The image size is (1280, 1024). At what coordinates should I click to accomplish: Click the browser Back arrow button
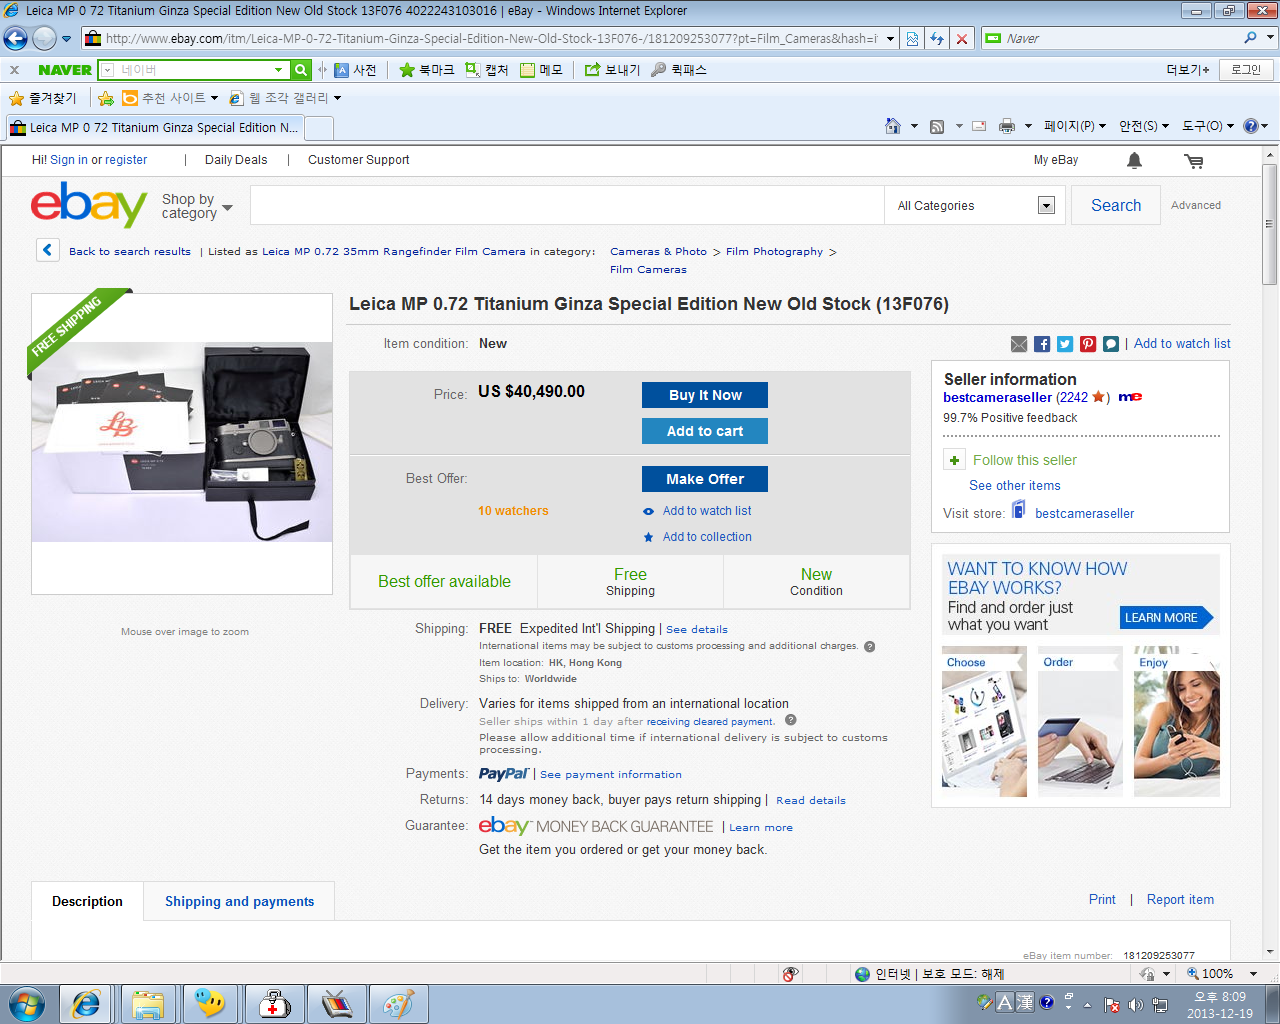tap(15, 39)
